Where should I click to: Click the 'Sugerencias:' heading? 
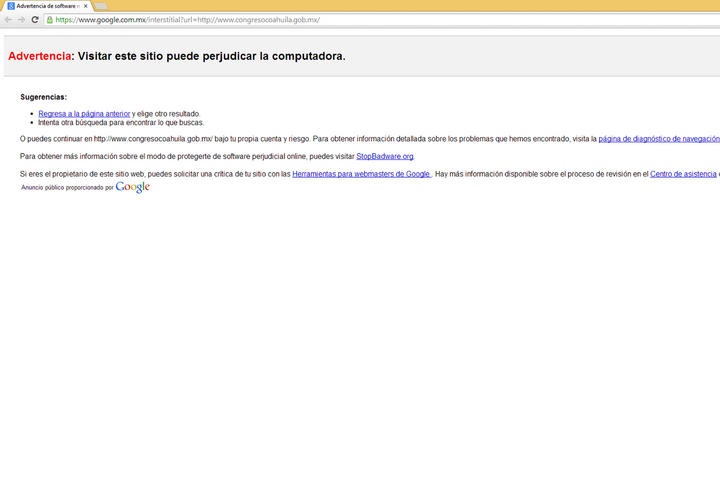pyautogui.click(x=43, y=97)
